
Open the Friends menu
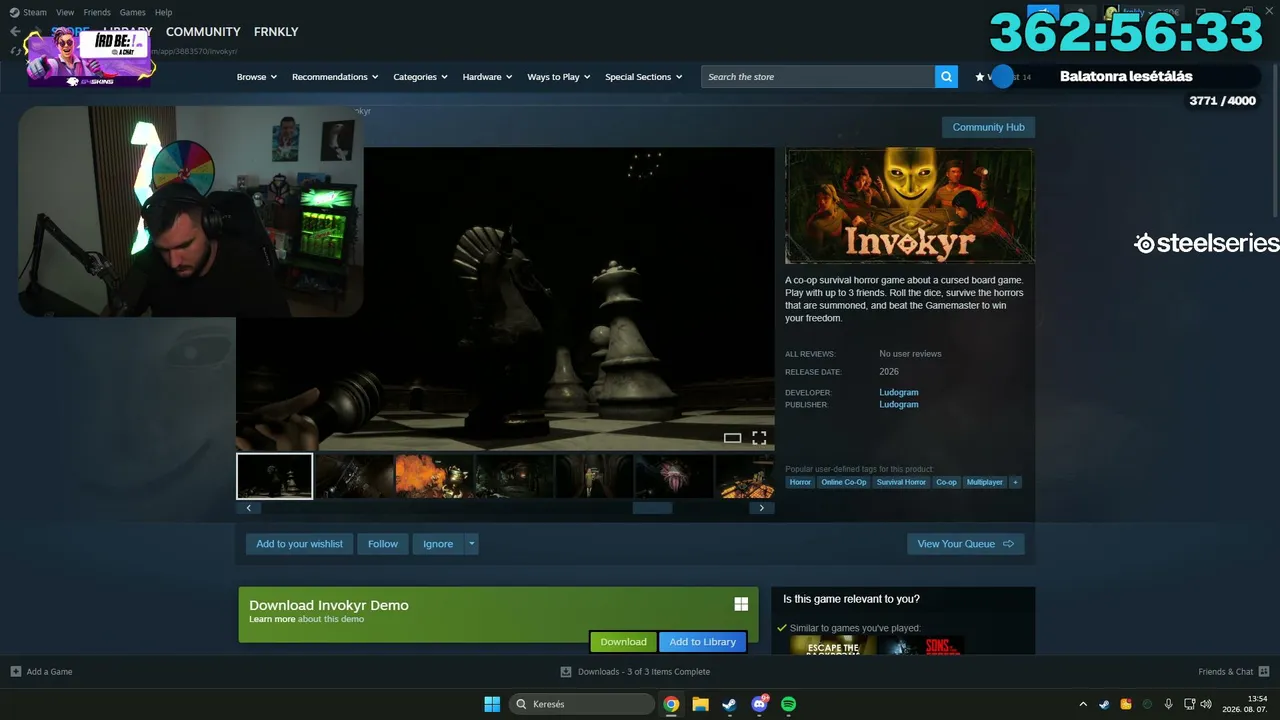click(x=97, y=12)
